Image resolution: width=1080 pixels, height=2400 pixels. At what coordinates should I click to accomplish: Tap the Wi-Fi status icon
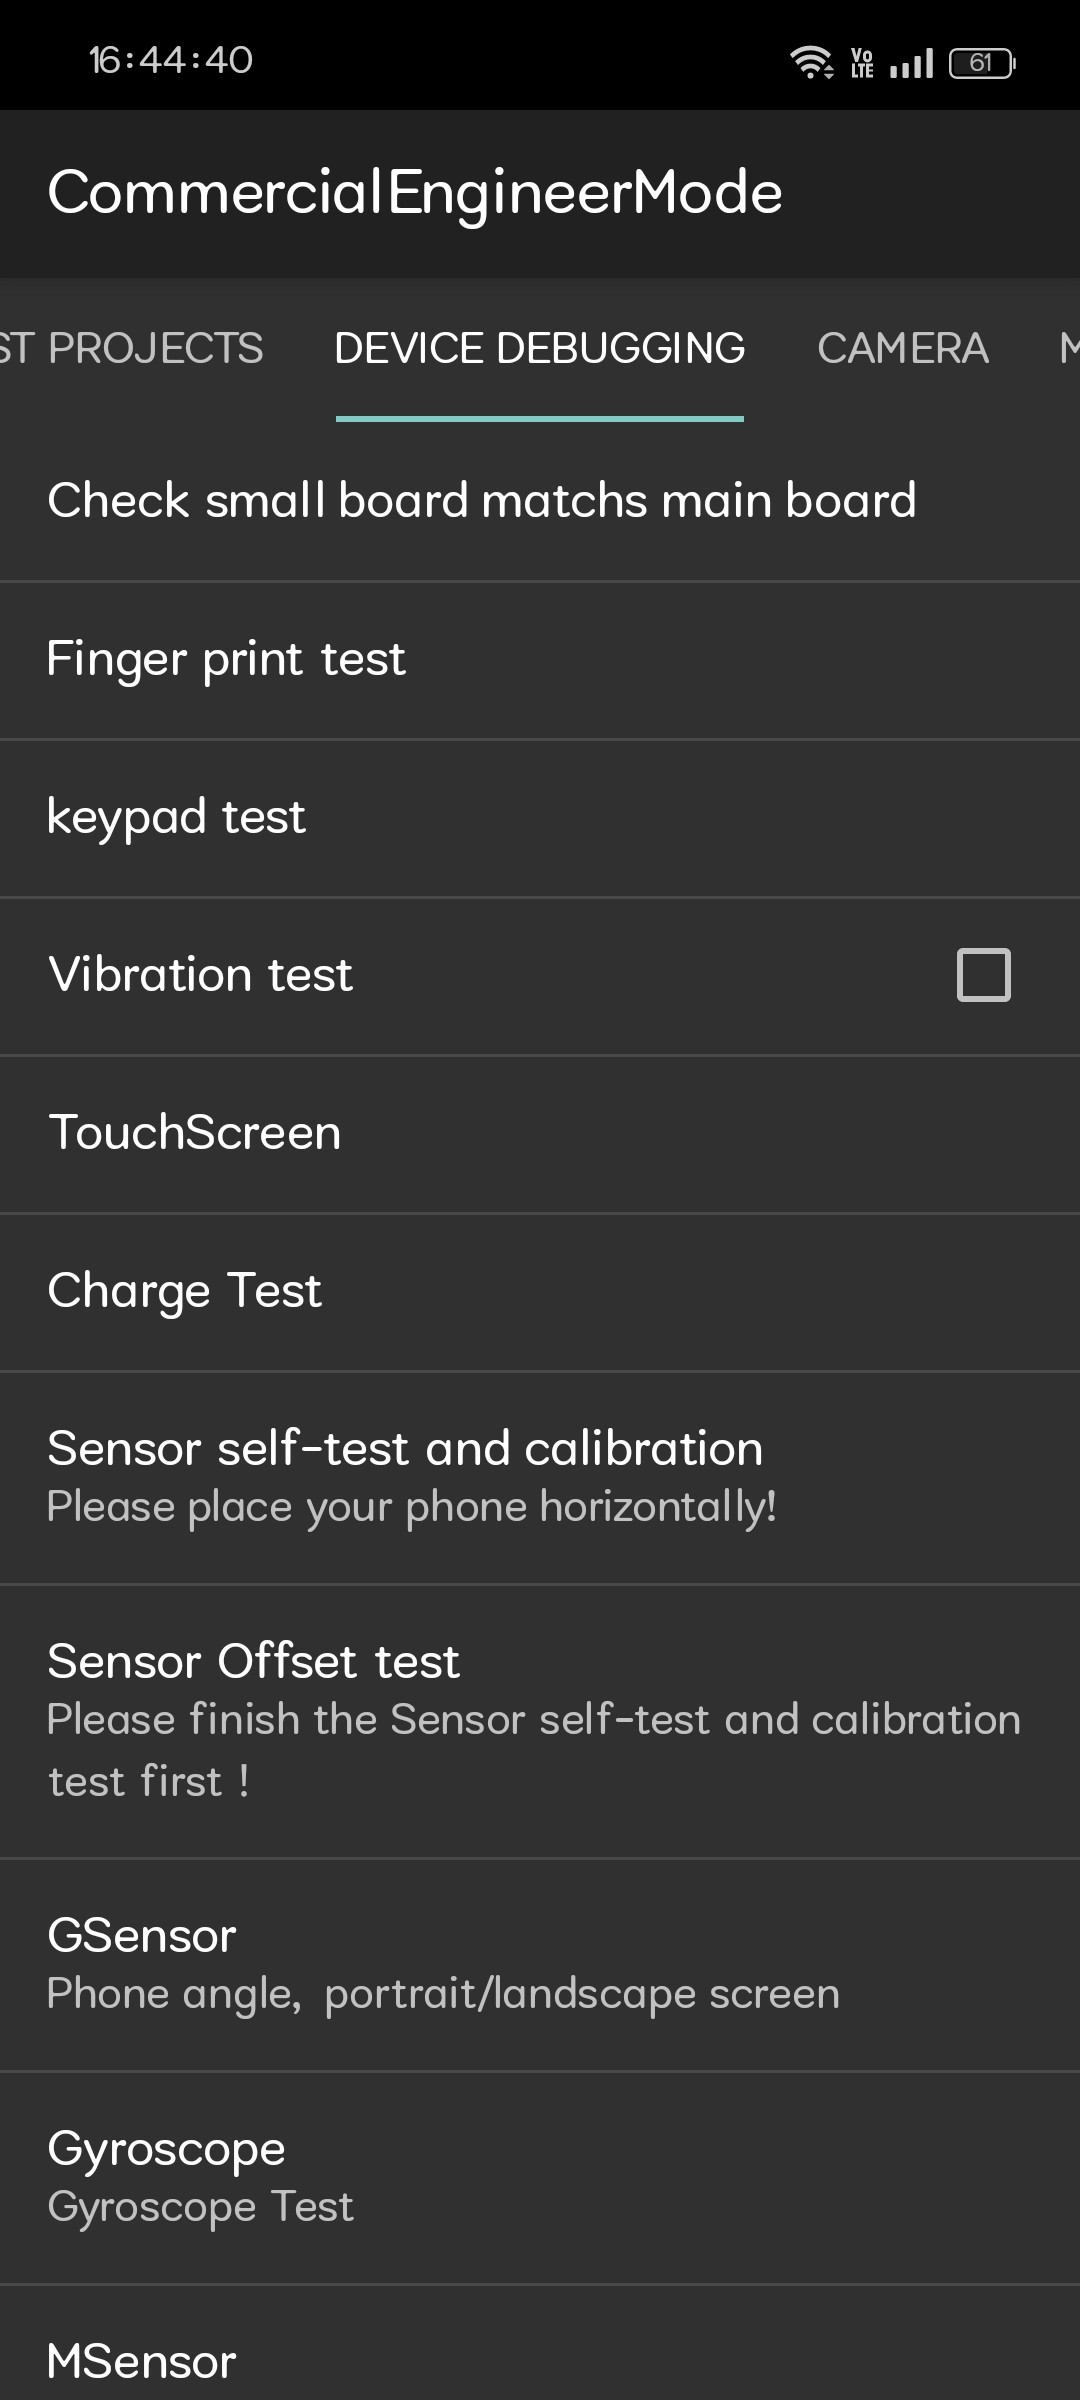tap(810, 62)
